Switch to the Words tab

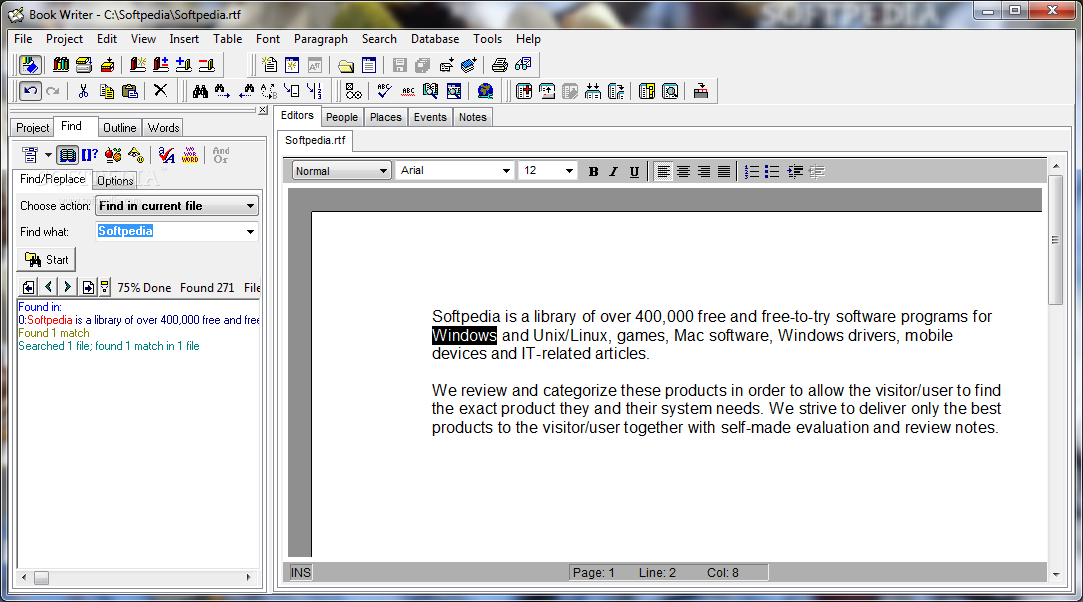tap(164, 128)
